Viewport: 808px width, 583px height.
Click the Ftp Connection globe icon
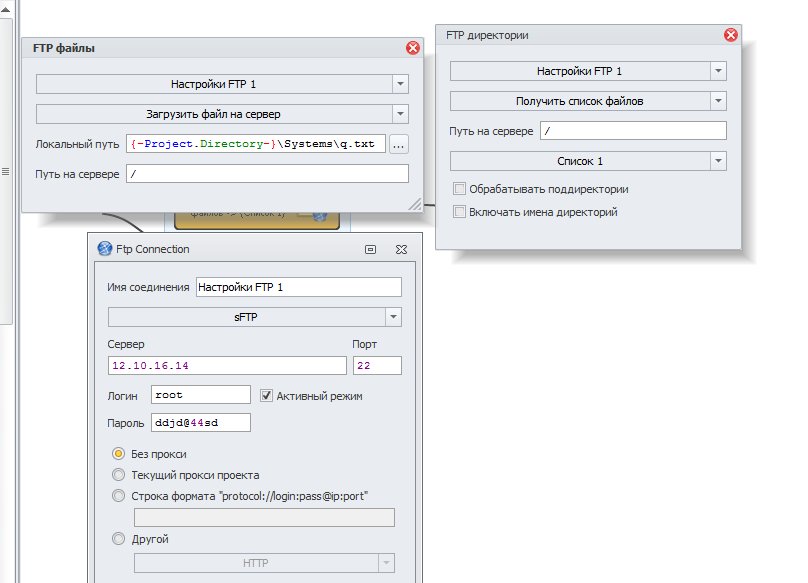(105, 249)
